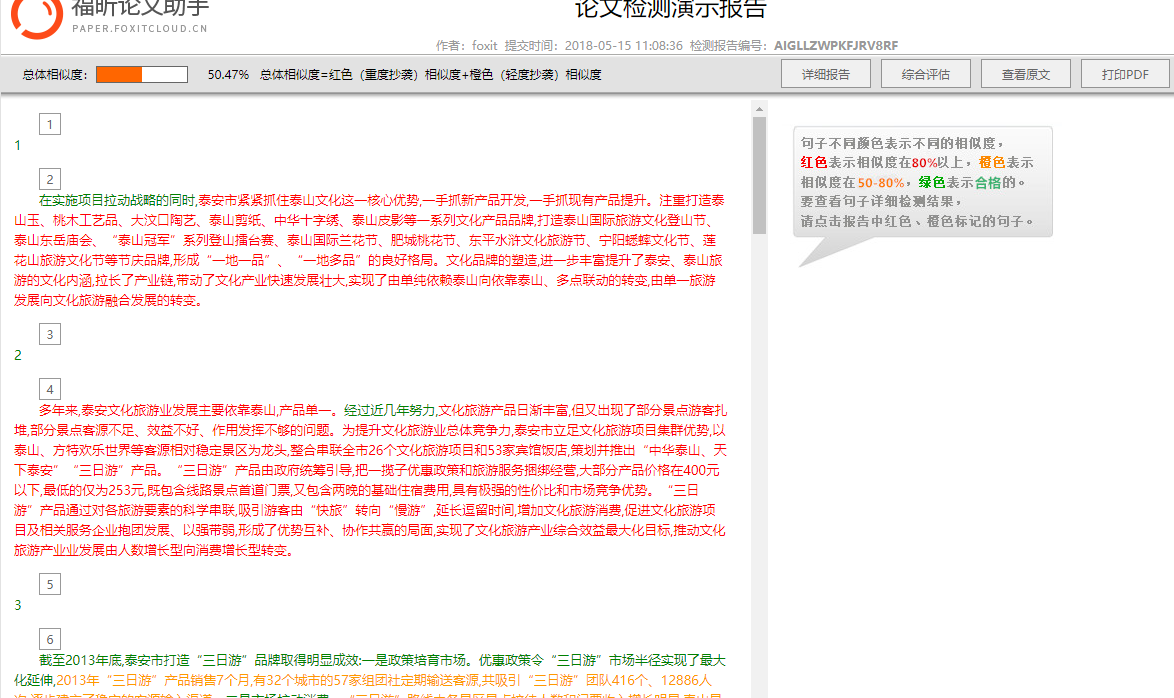Select paragraph marker box "5"
This screenshot has width=1174, height=698.
49,583
